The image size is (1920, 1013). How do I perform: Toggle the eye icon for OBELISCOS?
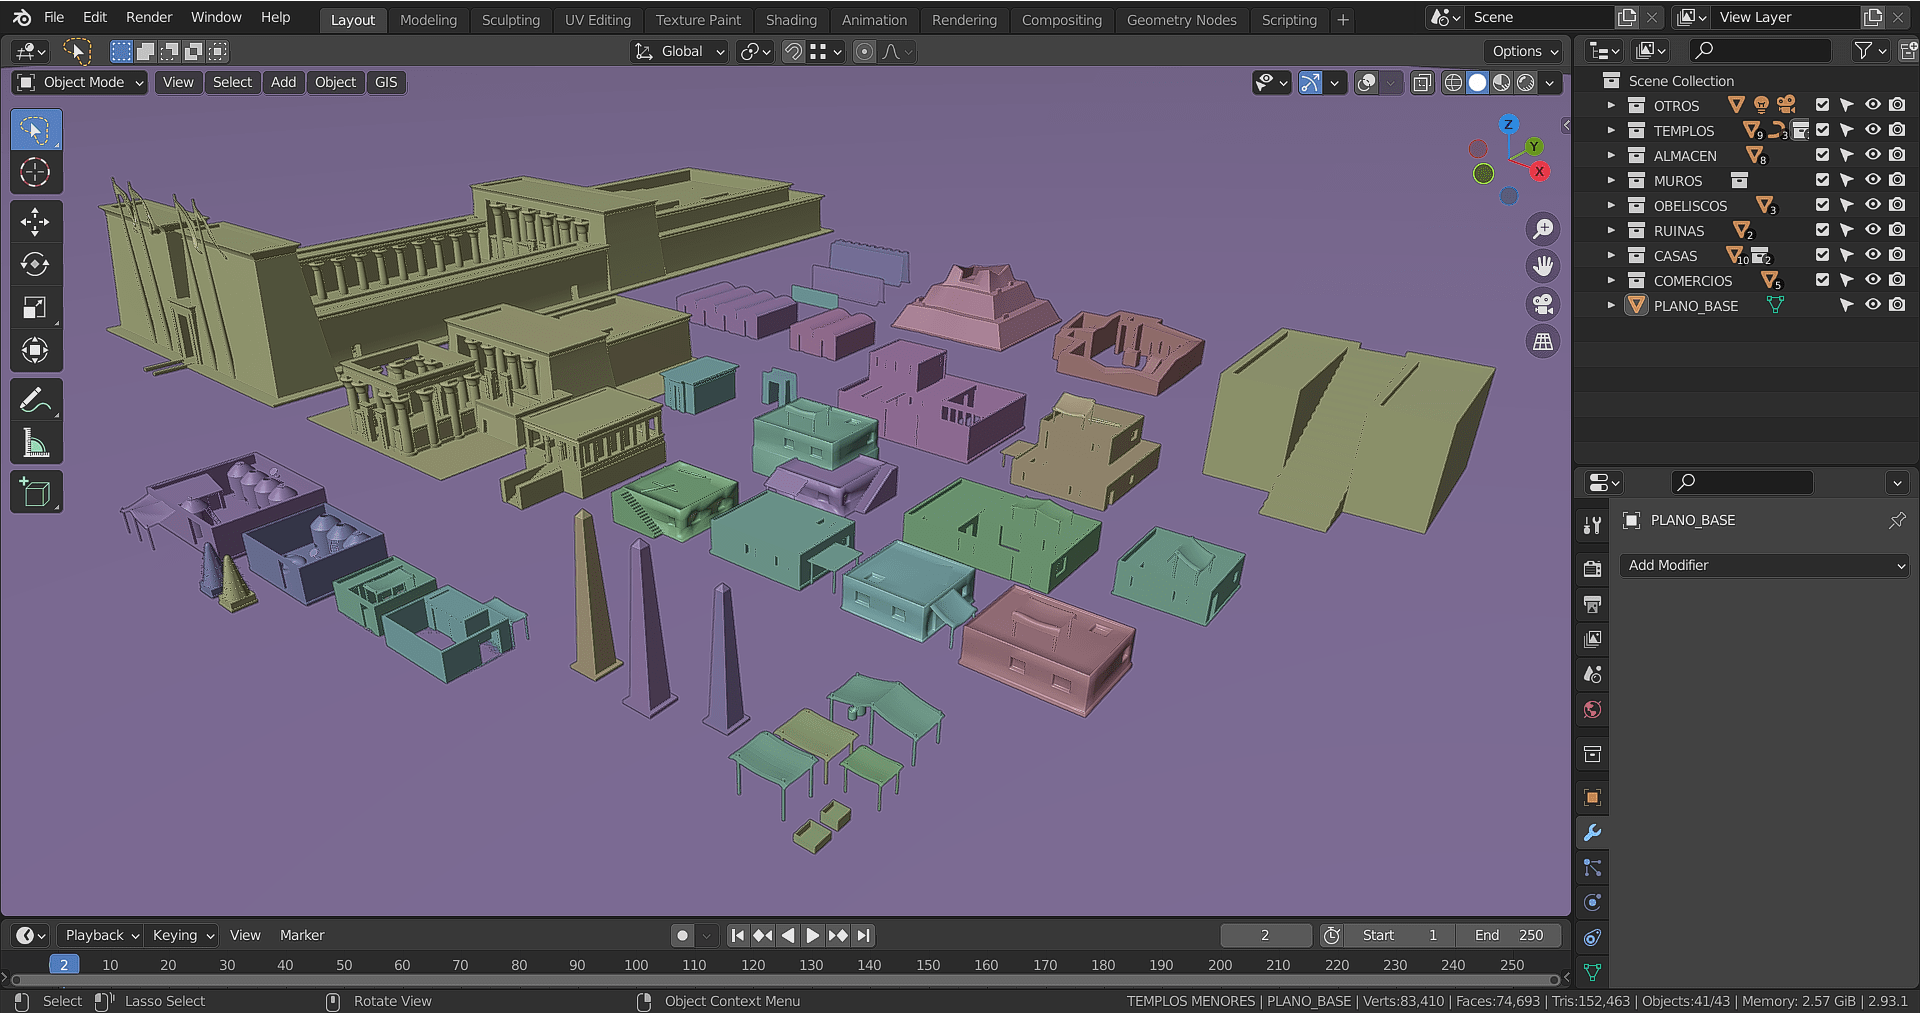click(1872, 205)
